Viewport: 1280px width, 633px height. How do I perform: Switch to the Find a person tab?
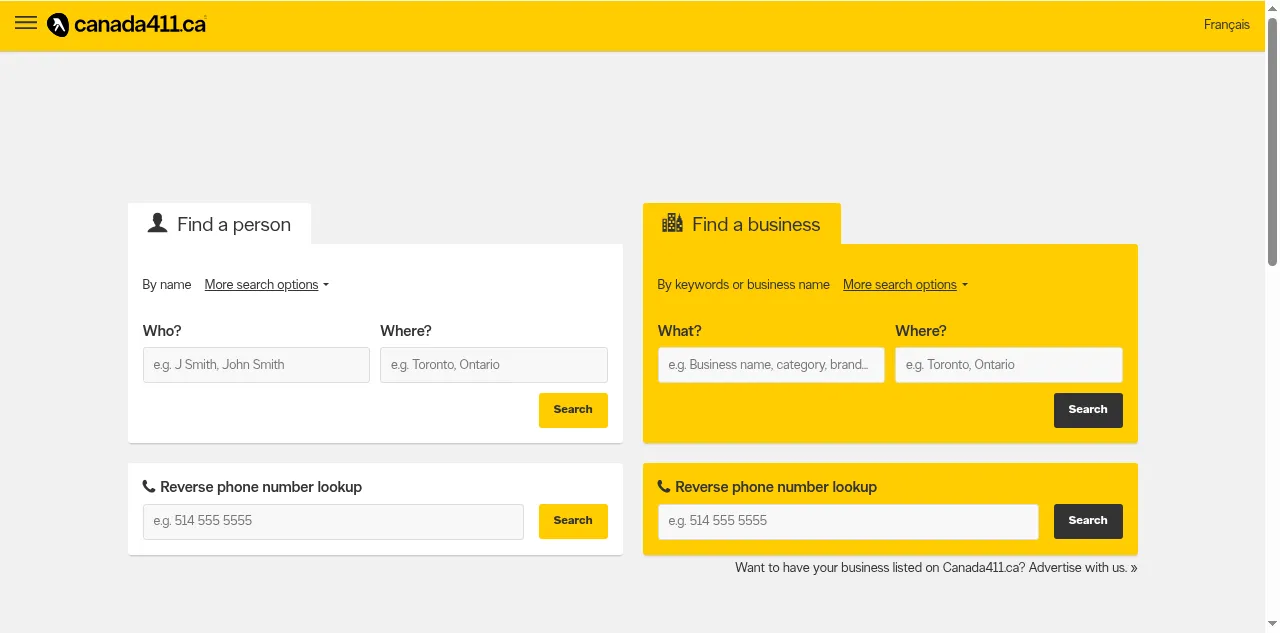[220, 224]
